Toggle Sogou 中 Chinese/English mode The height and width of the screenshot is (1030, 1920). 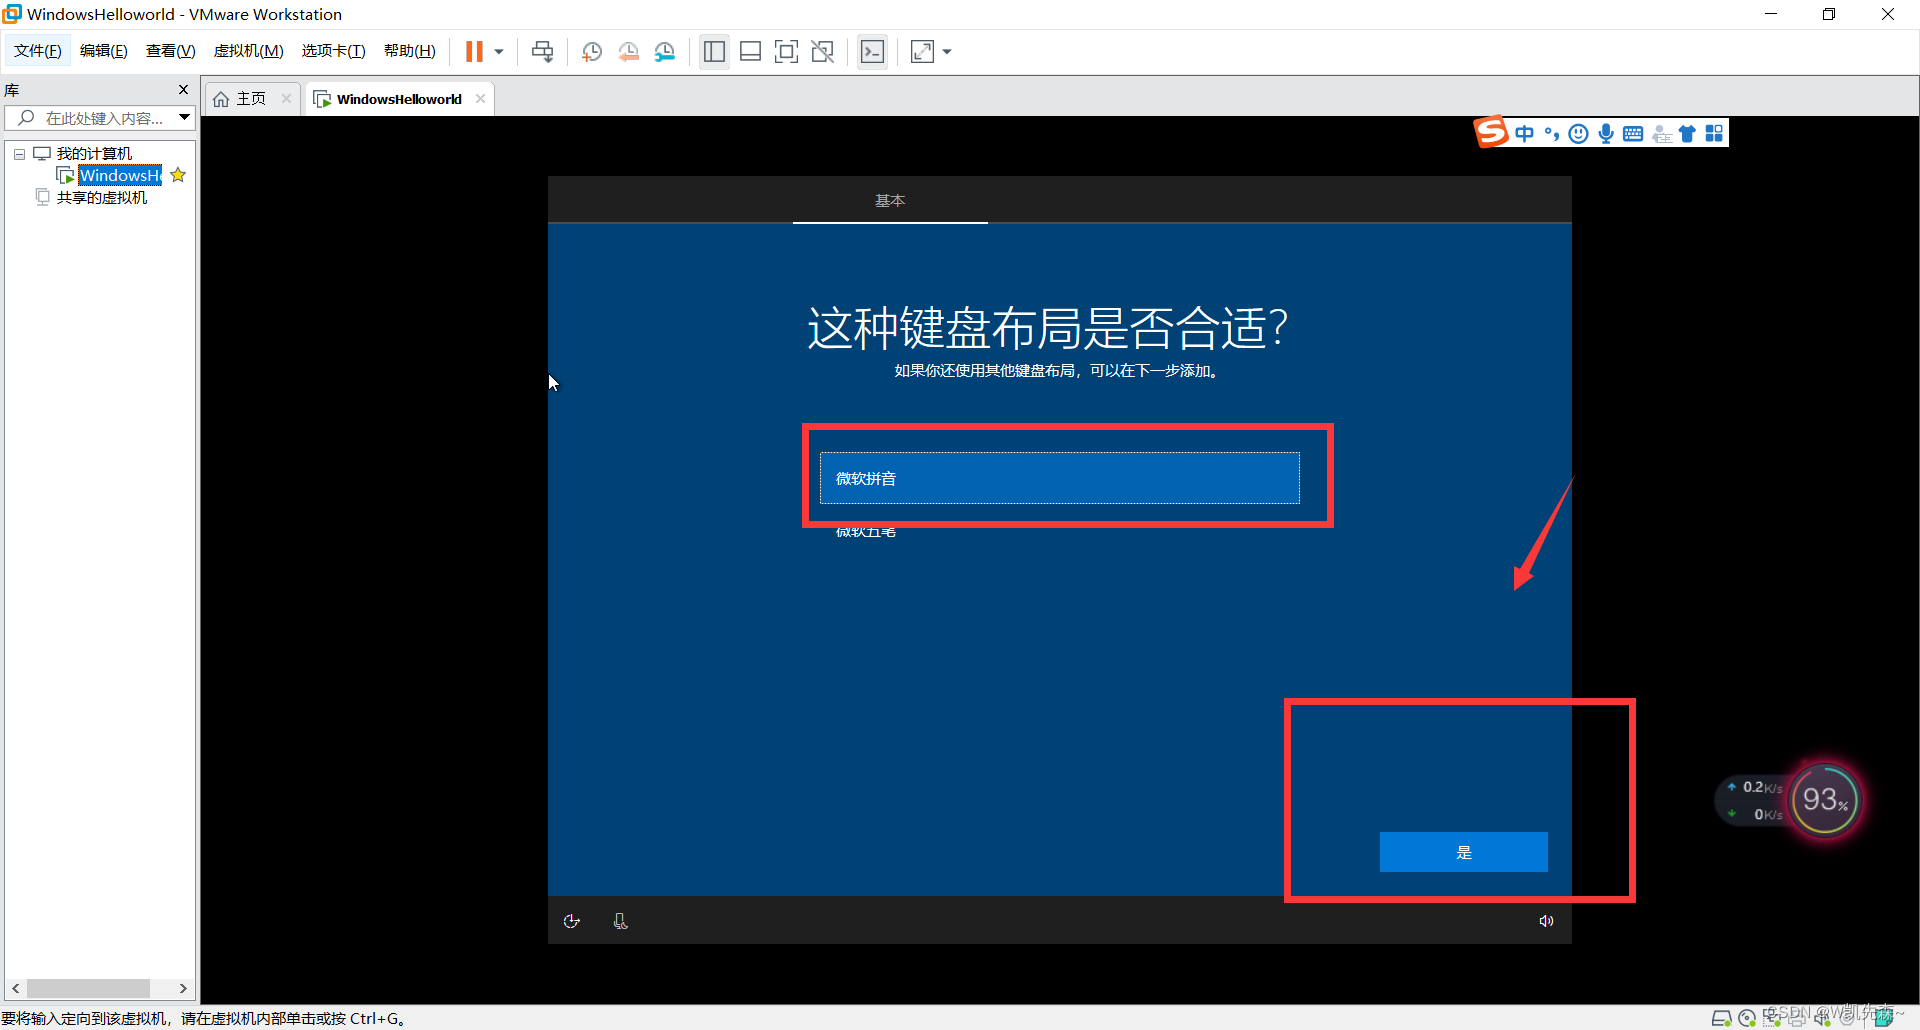point(1524,134)
